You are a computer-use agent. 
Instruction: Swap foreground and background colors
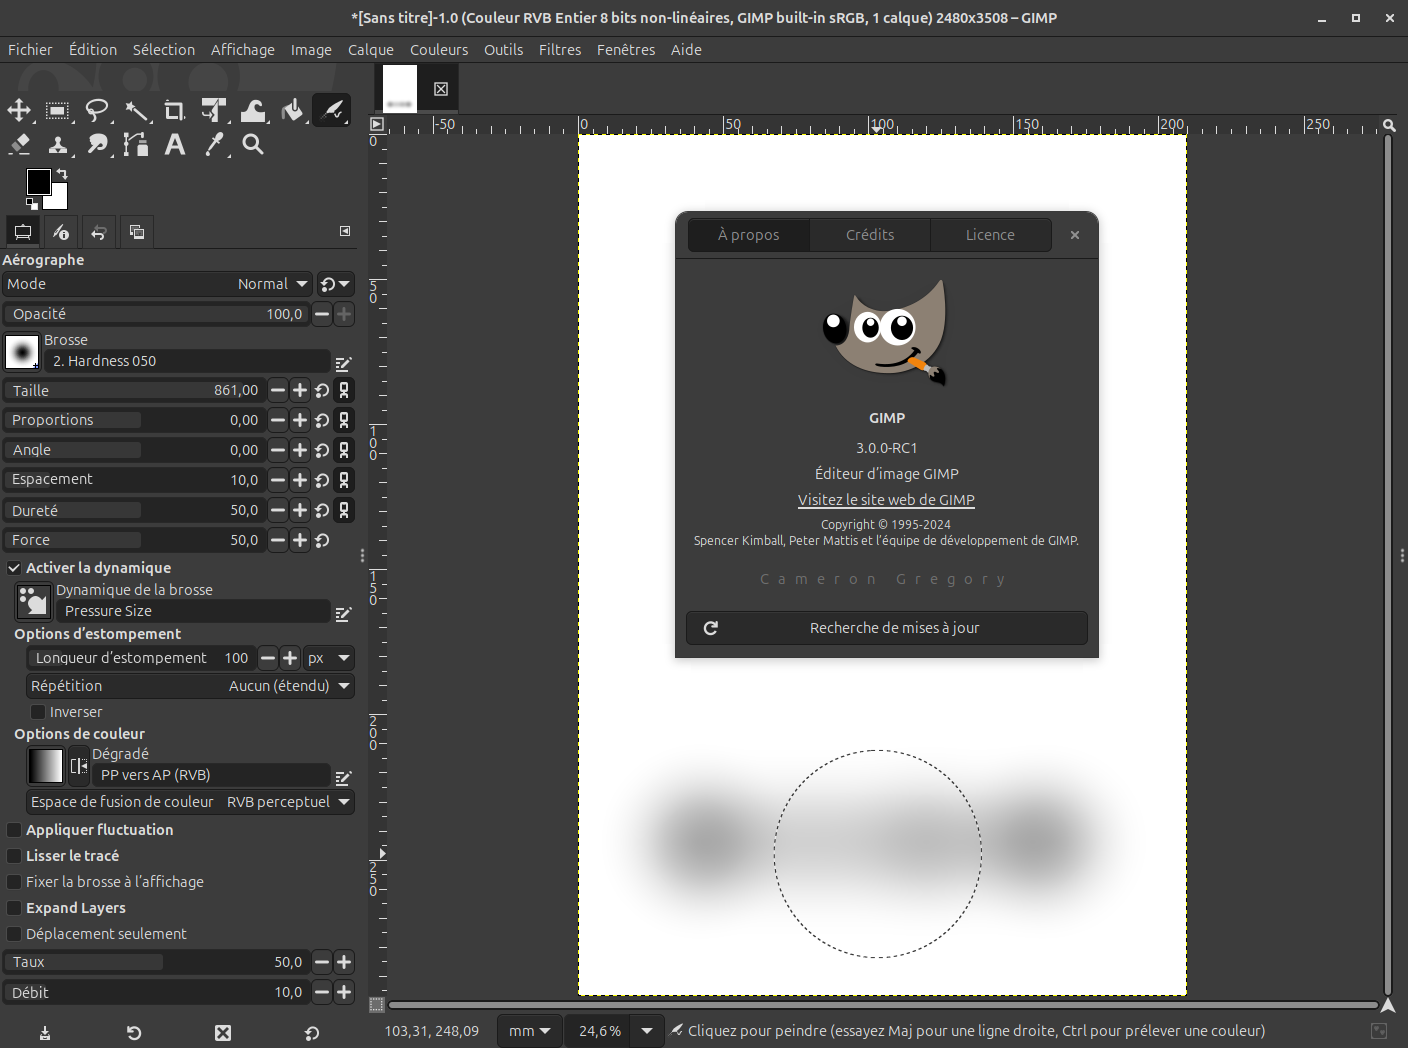tap(62, 174)
